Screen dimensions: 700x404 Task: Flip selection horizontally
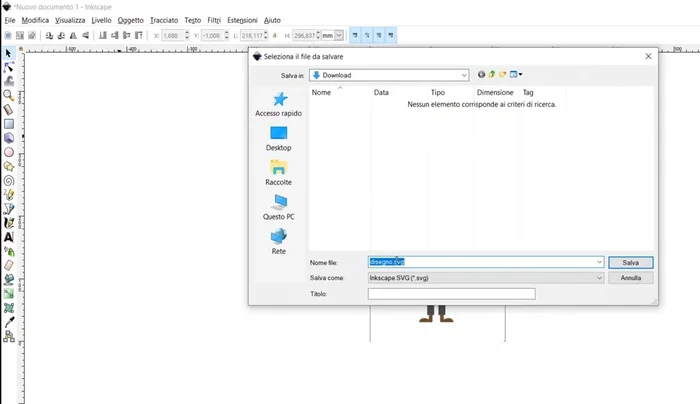click(73, 35)
